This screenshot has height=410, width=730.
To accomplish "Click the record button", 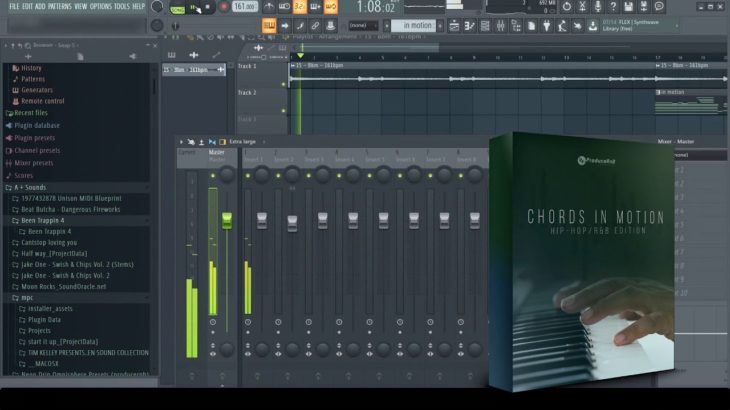I will tap(224, 7).
